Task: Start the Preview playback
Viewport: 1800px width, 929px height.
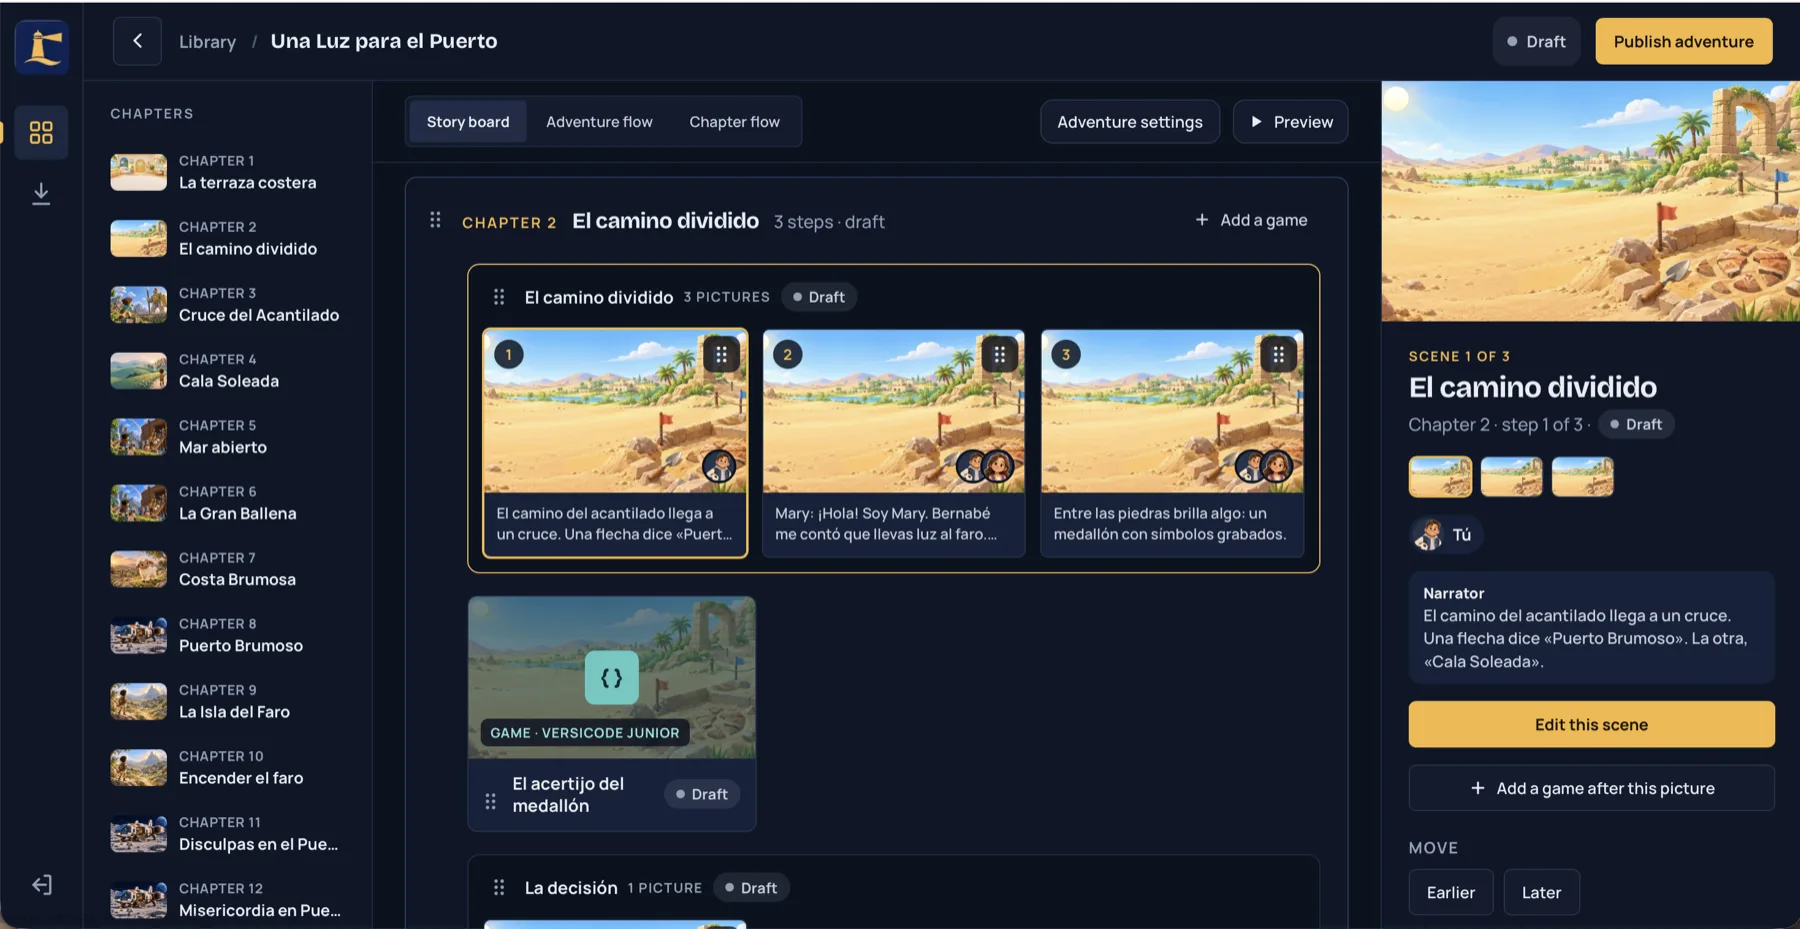Action: point(1290,122)
